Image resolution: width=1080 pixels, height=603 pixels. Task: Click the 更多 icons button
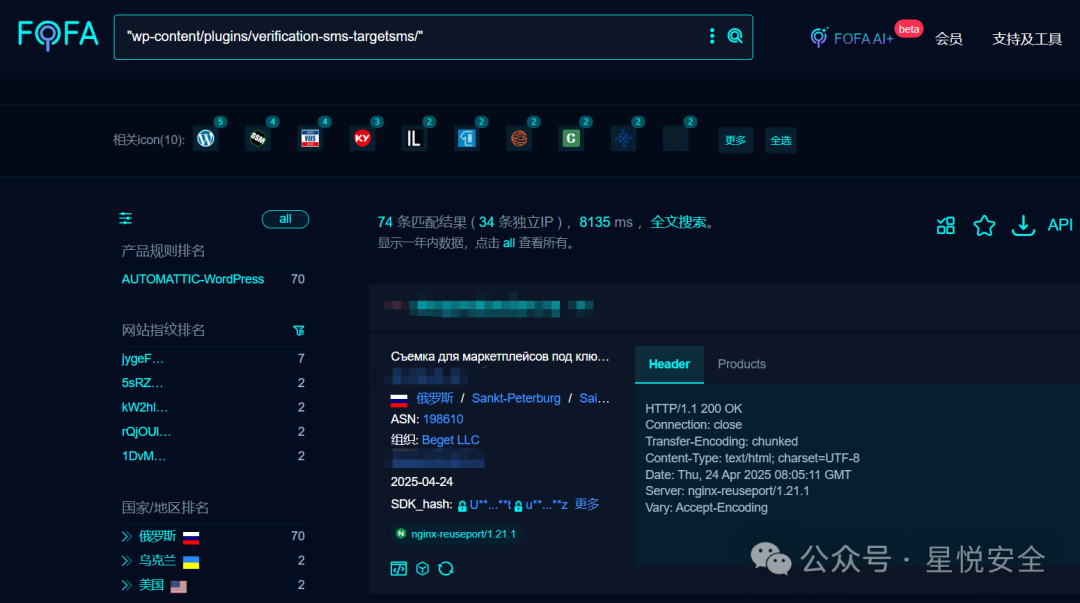[736, 140]
